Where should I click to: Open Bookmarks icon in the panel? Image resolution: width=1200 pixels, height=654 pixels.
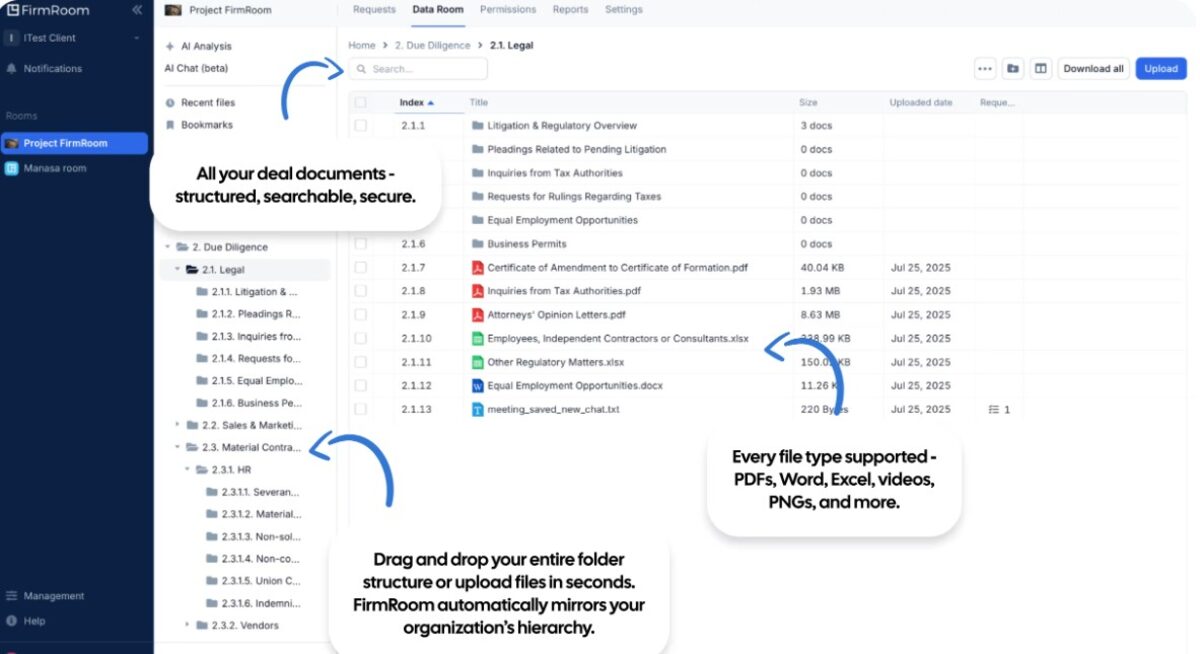[171, 125]
